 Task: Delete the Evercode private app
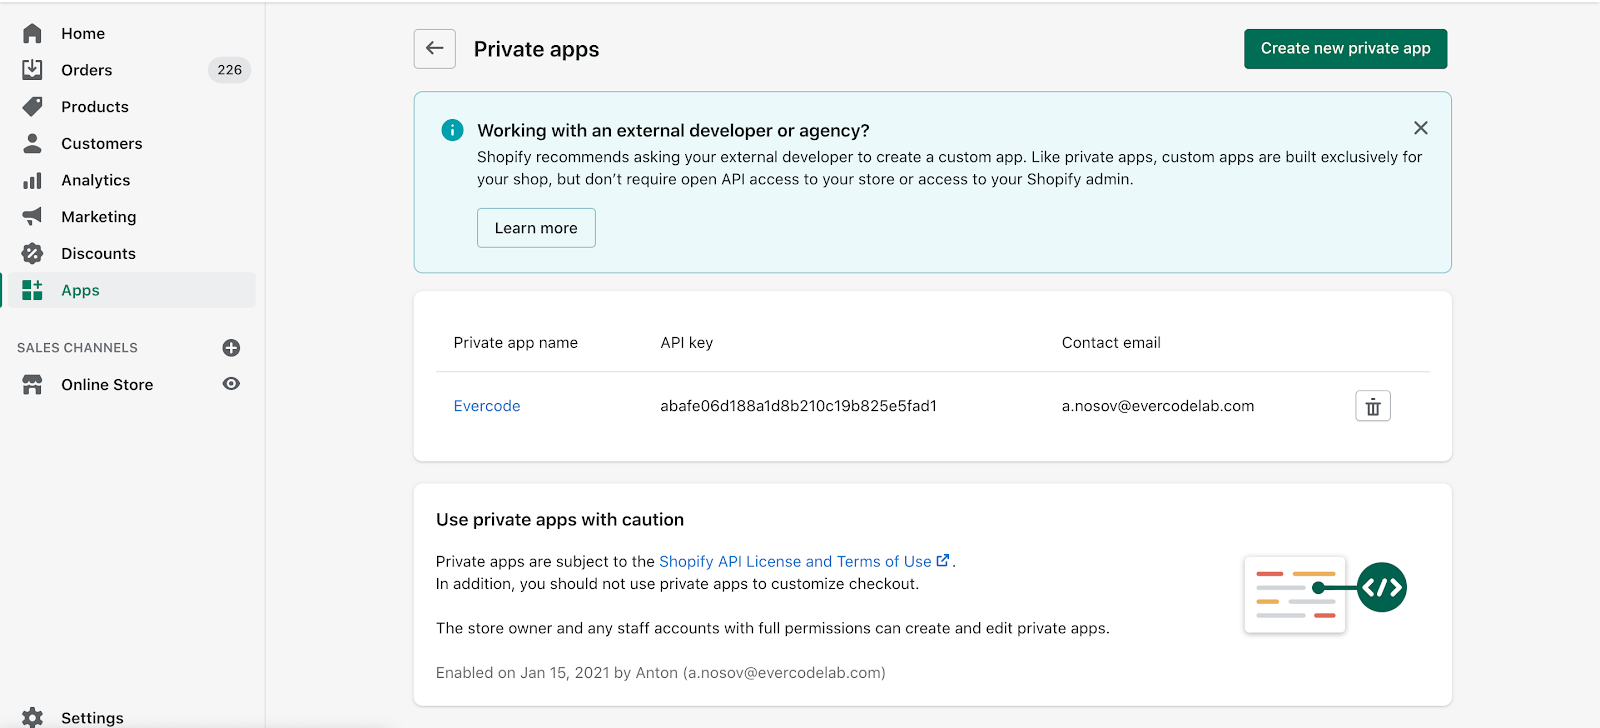click(x=1372, y=406)
